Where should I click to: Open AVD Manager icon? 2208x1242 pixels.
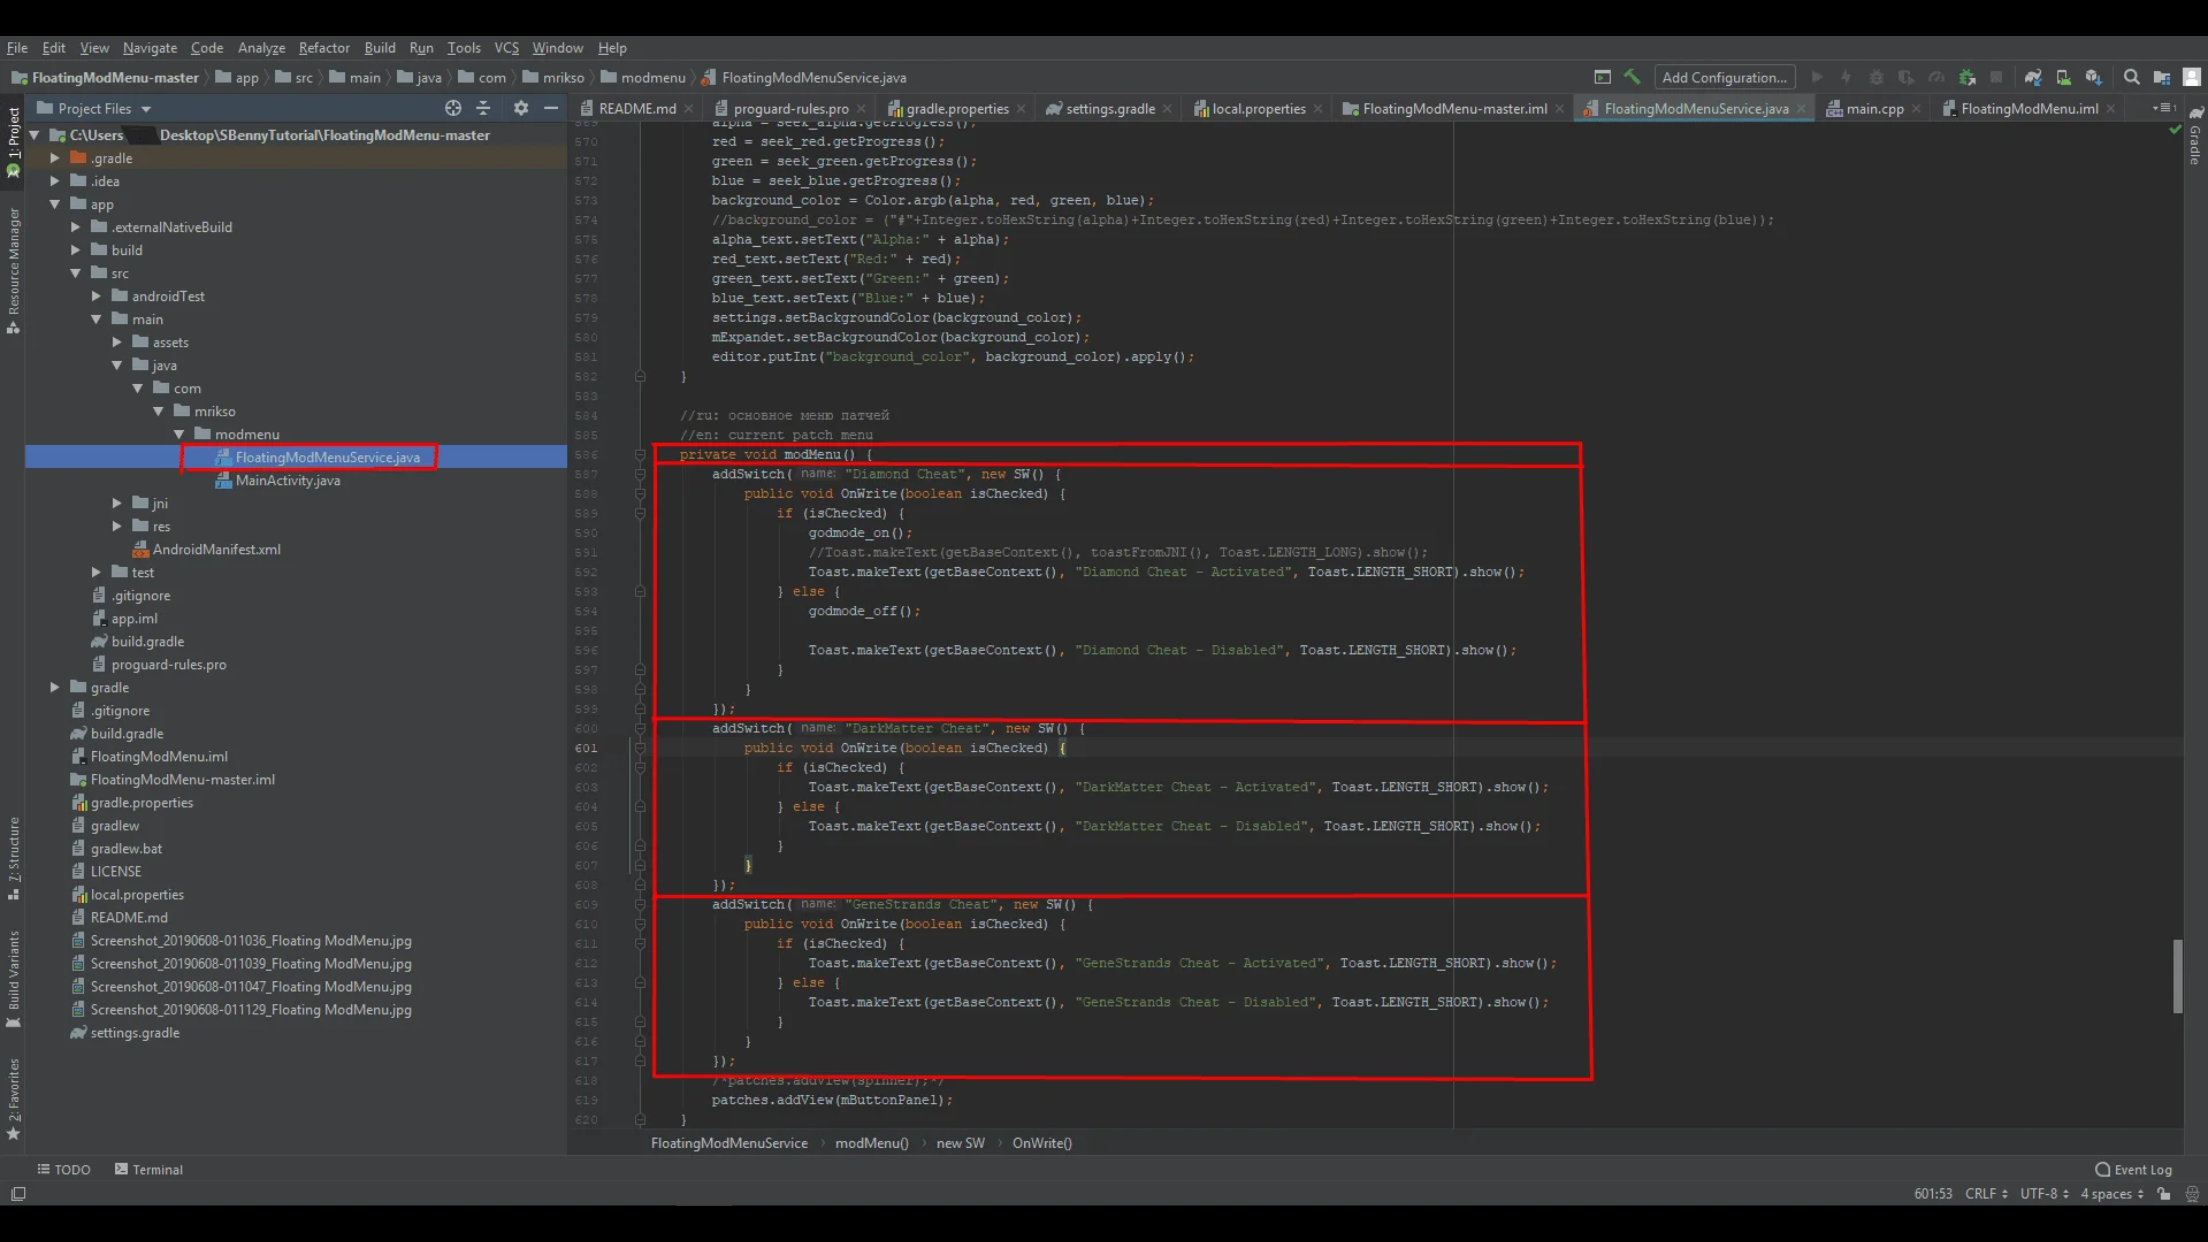[2063, 77]
